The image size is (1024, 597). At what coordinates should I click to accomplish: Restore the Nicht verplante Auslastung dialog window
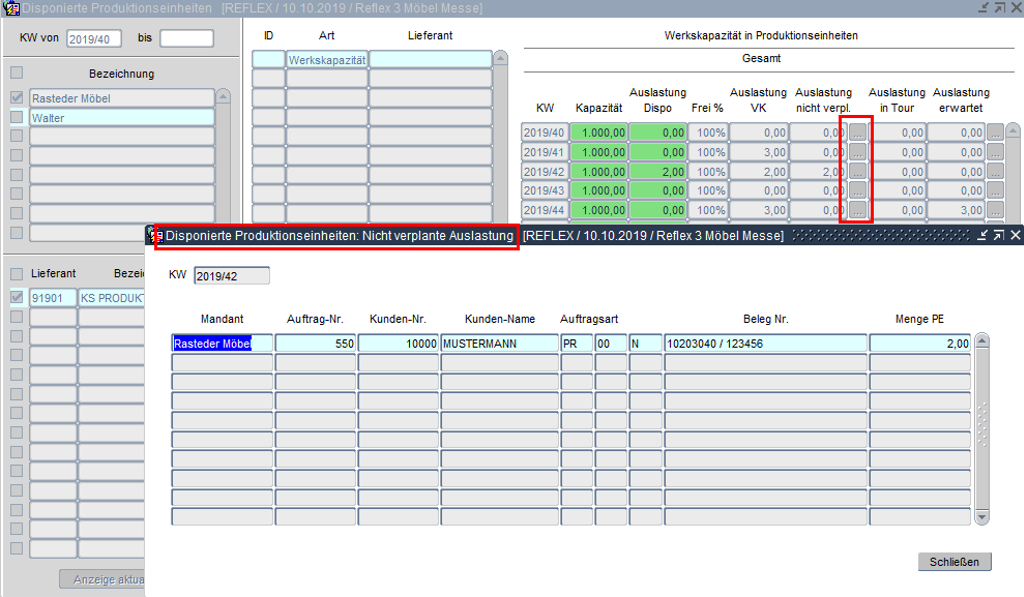[x=999, y=235]
